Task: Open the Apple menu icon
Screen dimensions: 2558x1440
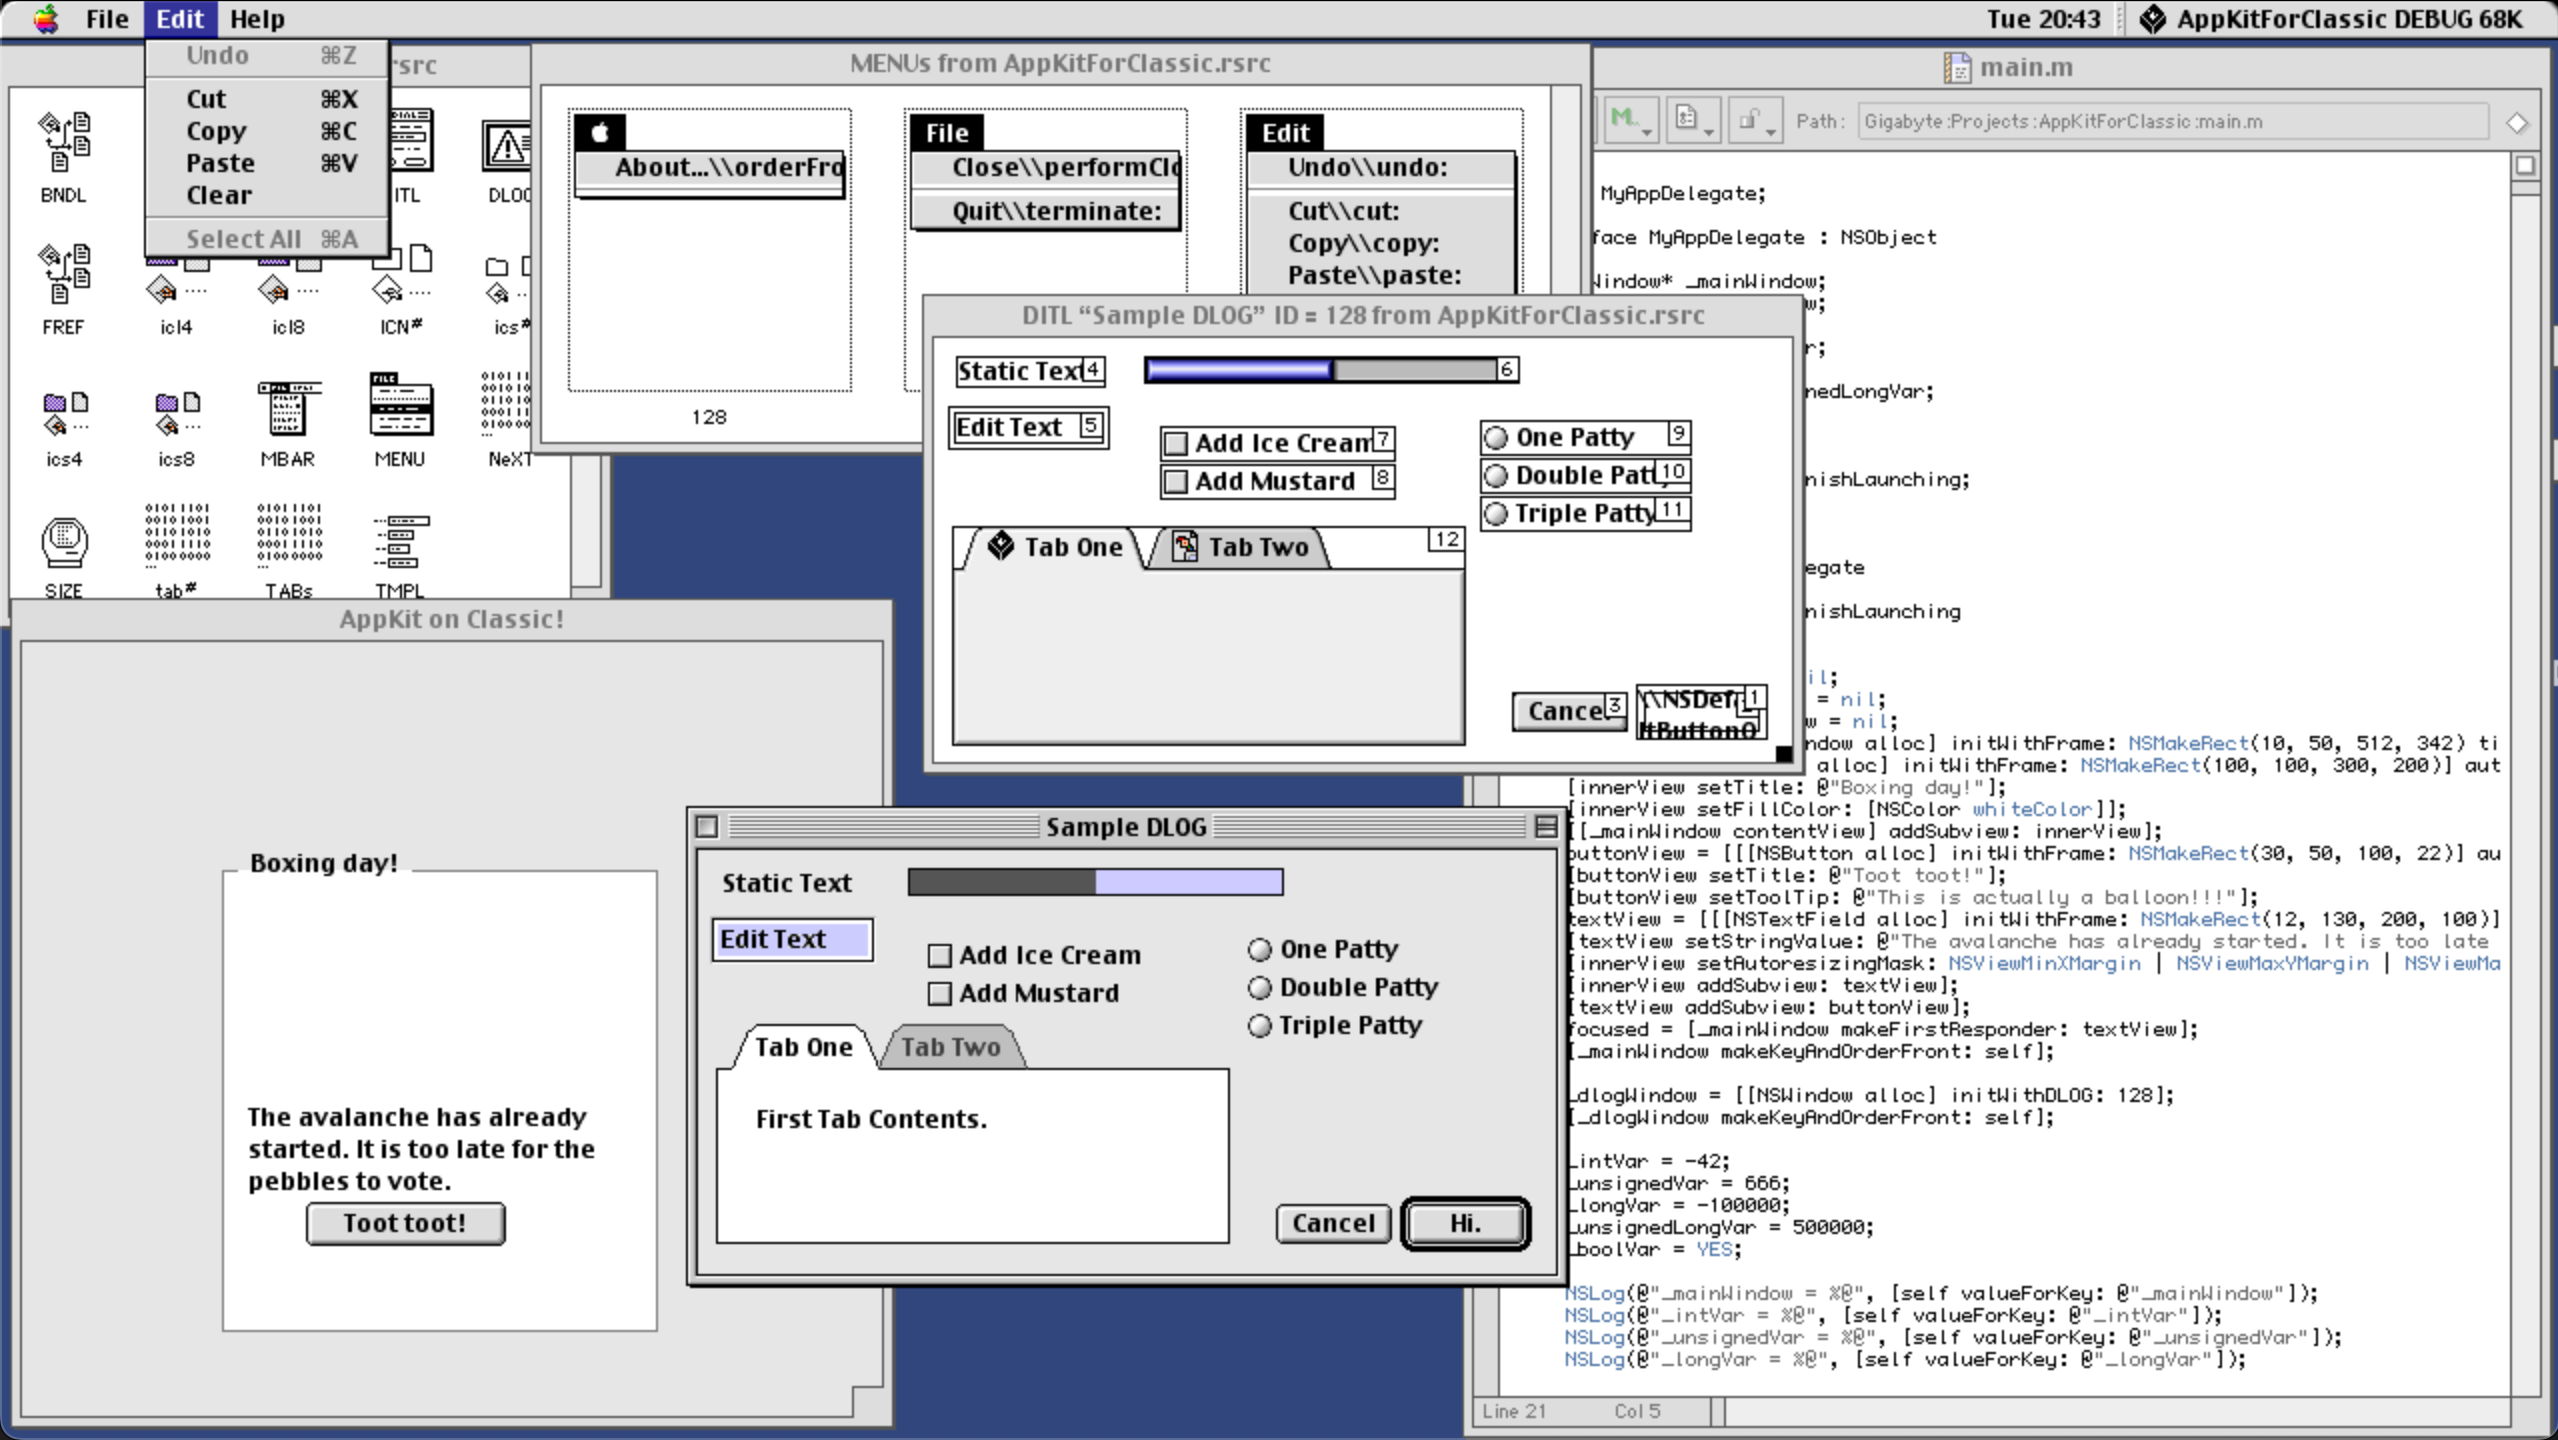Action: (45, 18)
